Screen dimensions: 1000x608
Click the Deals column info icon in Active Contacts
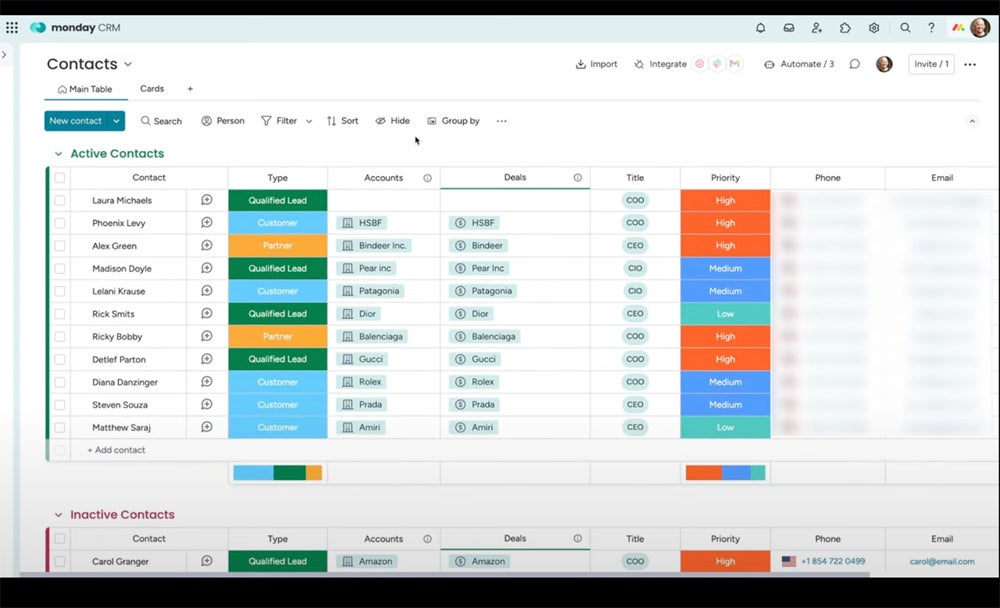(x=577, y=177)
